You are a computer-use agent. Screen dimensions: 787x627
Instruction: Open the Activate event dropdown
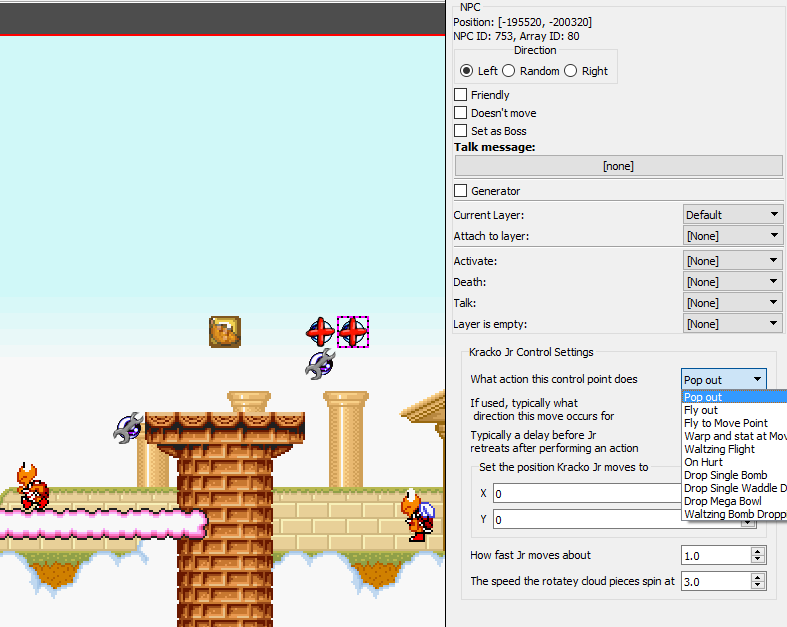732,261
